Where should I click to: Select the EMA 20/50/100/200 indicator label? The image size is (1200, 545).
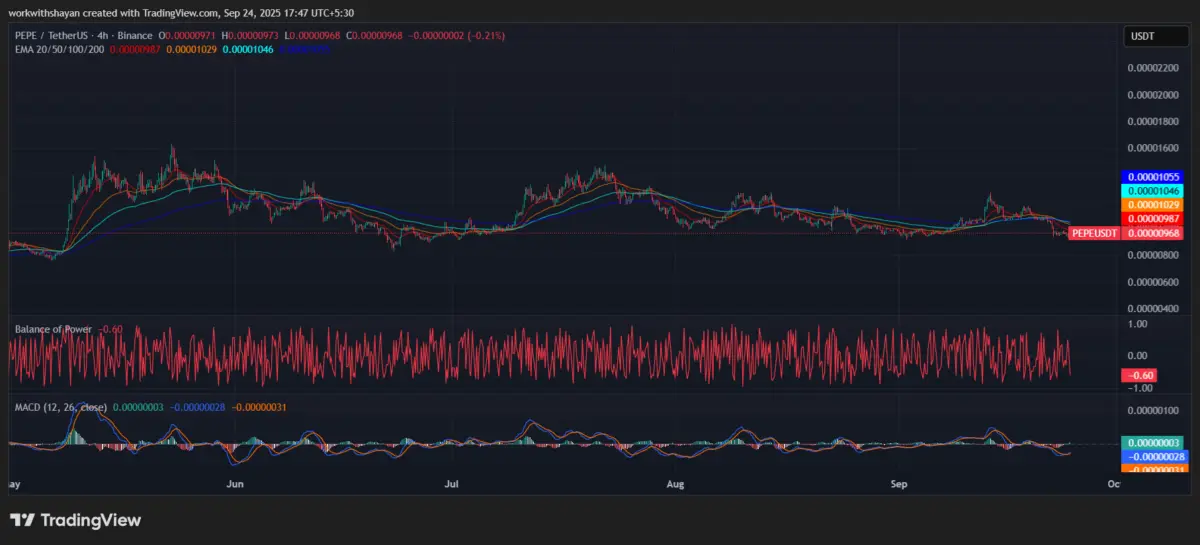coord(58,48)
